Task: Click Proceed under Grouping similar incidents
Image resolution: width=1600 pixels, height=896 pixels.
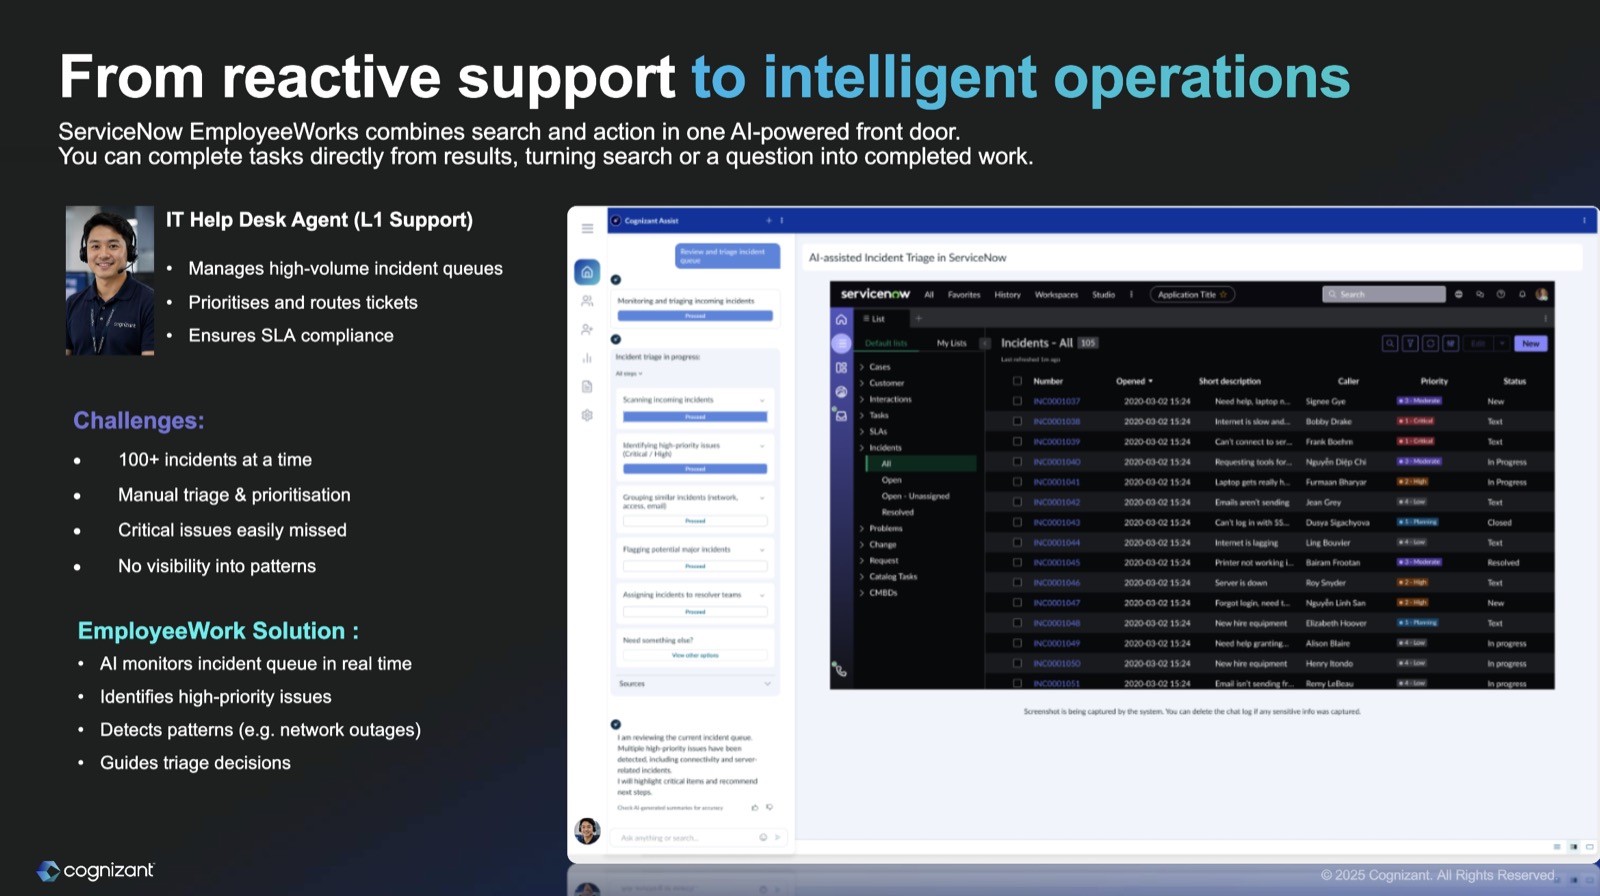Action: [695, 521]
